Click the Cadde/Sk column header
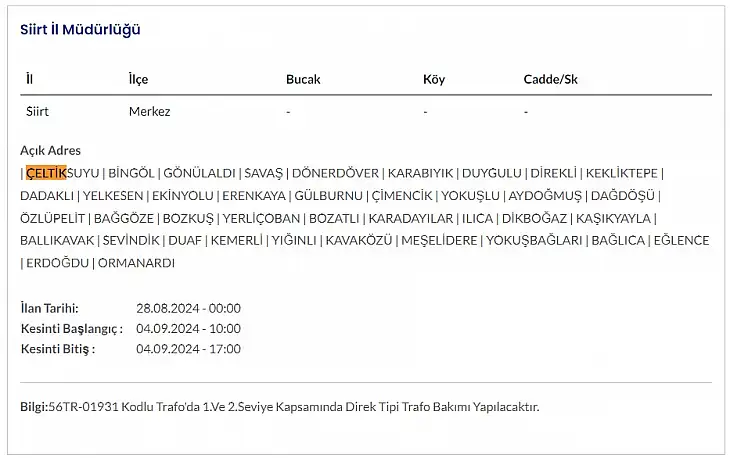 point(550,79)
